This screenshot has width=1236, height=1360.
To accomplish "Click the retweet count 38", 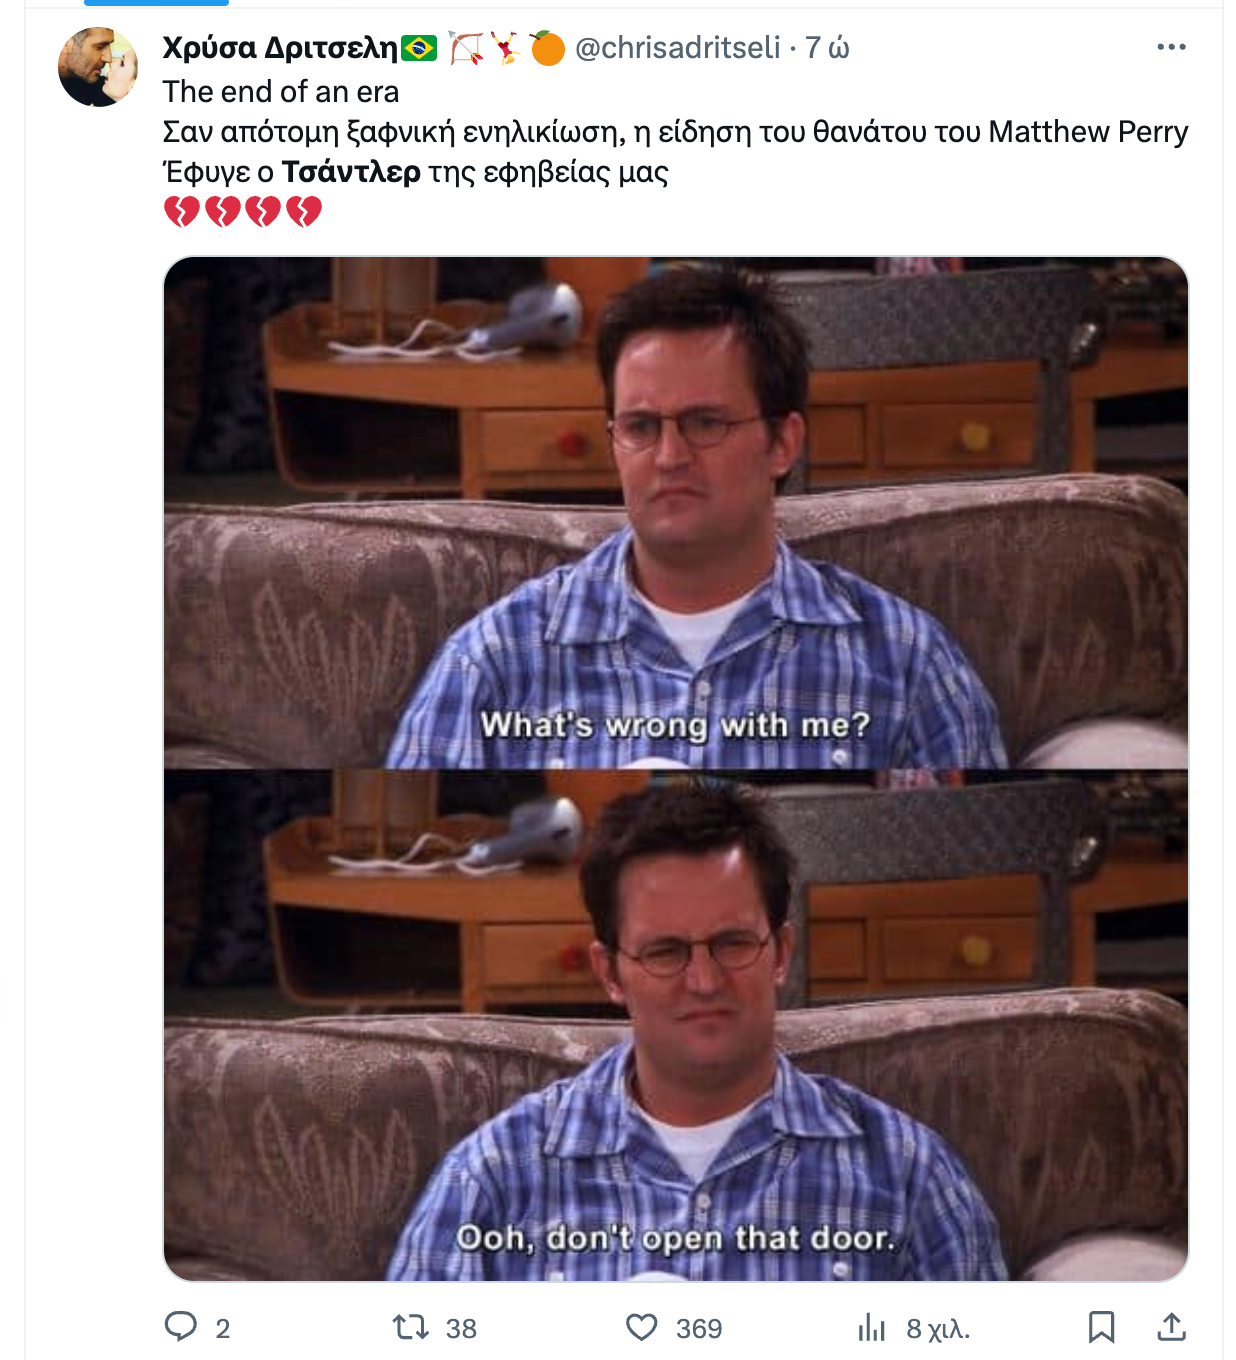I will [x=461, y=1328].
